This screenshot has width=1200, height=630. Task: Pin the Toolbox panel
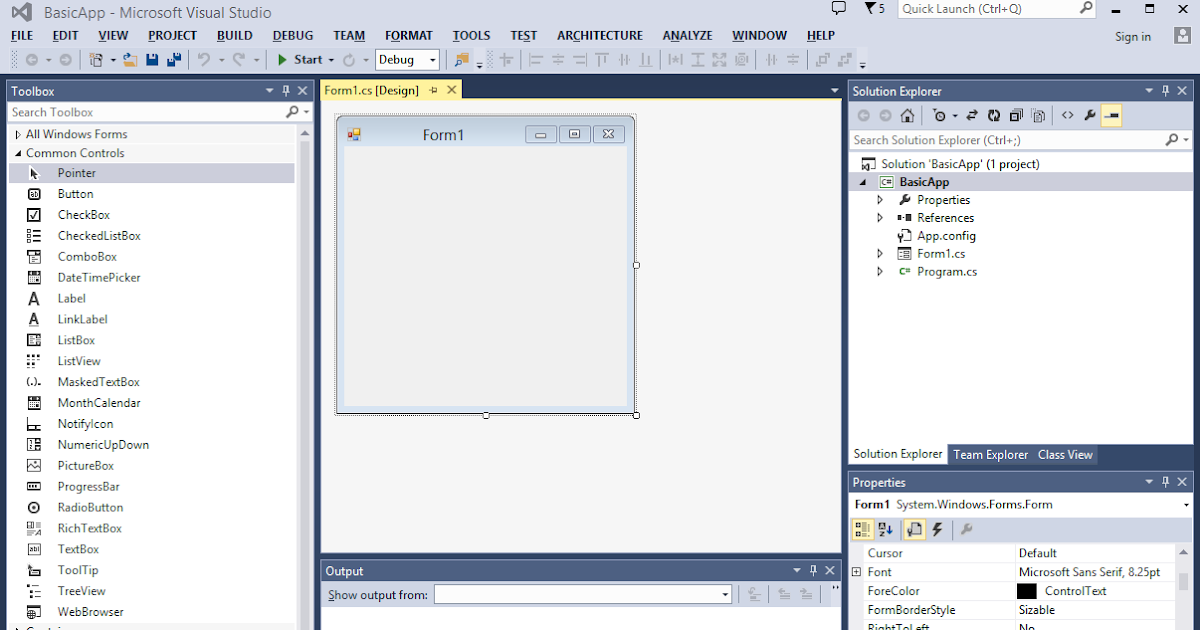coord(287,90)
